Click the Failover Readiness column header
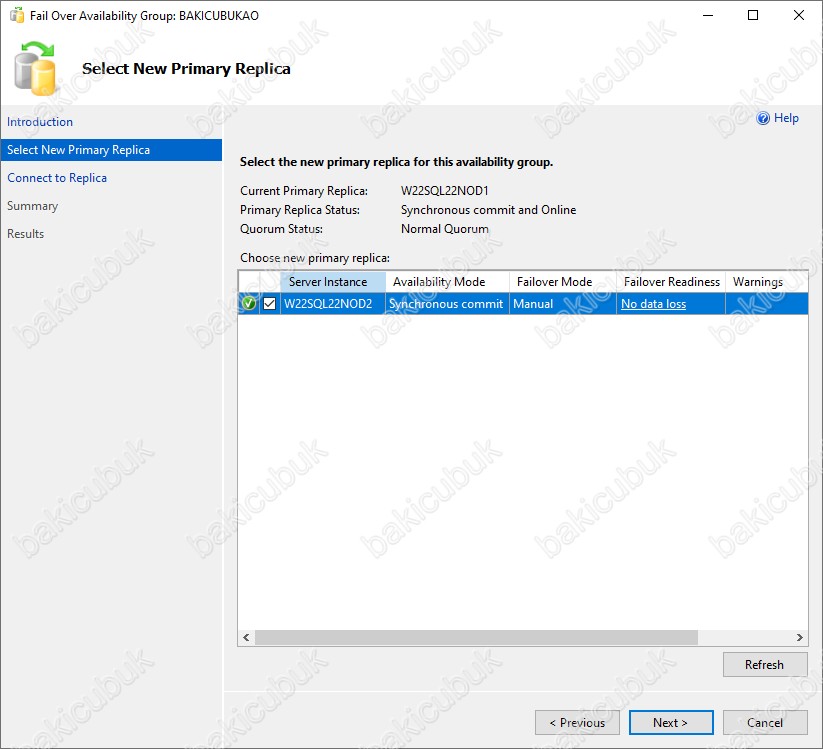 point(672,282)
